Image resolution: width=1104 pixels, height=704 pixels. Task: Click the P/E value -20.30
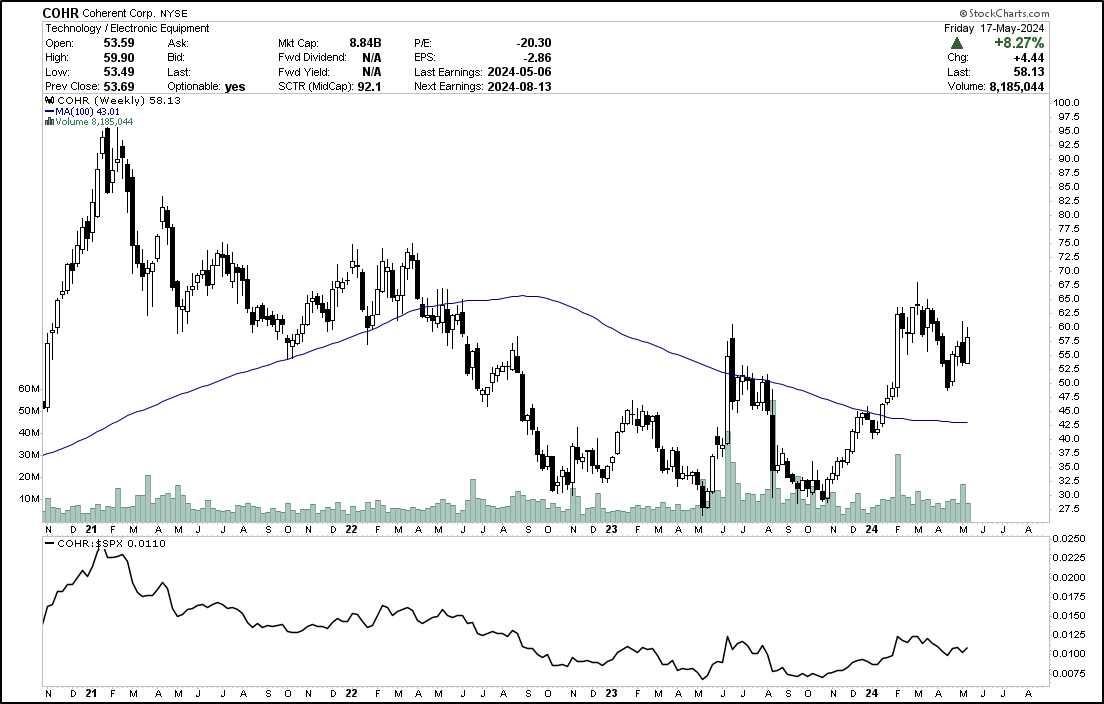pos(534,43)
